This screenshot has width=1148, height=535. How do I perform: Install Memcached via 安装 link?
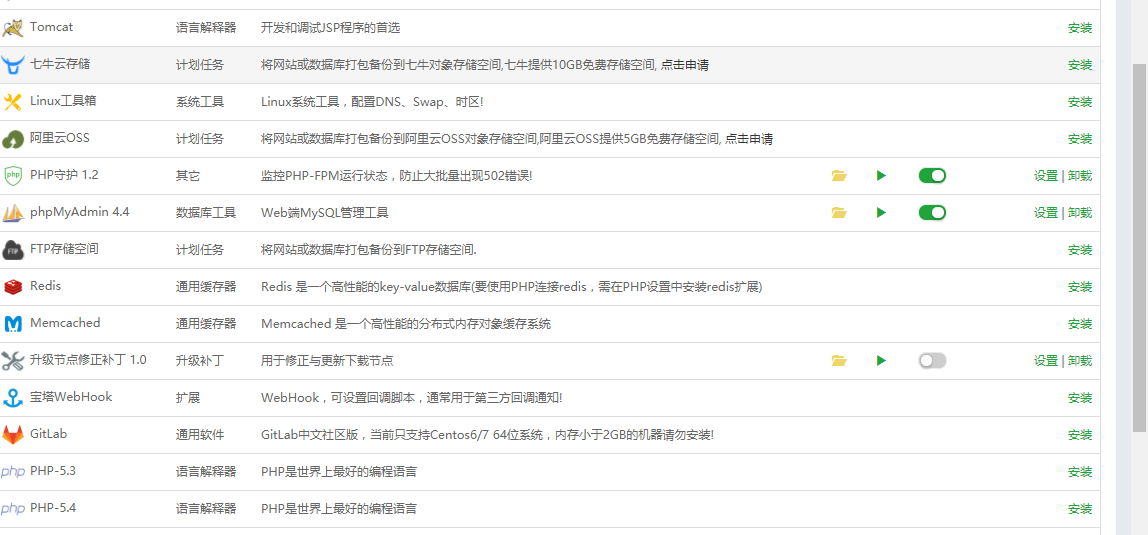1080,323
